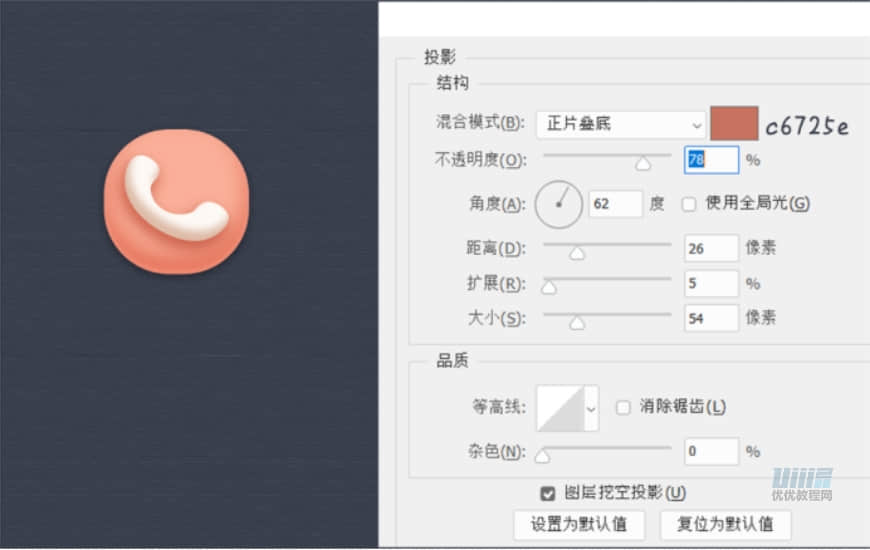
Task: Click the phone icon on the canvas
Action: (x=176, y=201)
